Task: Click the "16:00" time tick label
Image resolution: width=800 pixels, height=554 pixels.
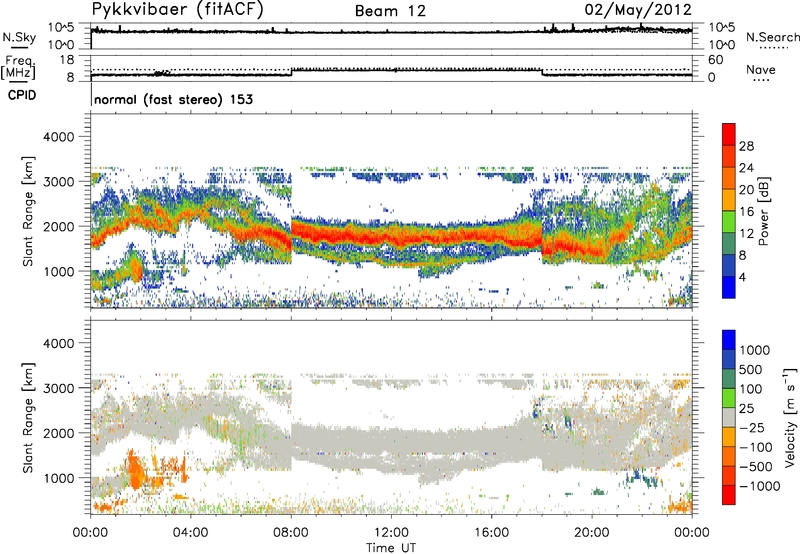Action: pyautogui.click(x=491, y=533)
